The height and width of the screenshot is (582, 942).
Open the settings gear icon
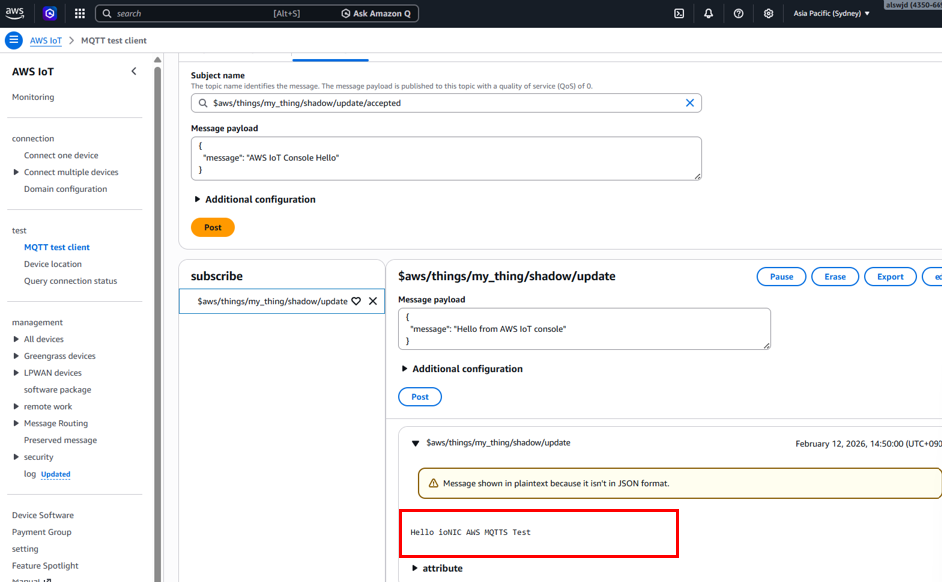[768, 14]
